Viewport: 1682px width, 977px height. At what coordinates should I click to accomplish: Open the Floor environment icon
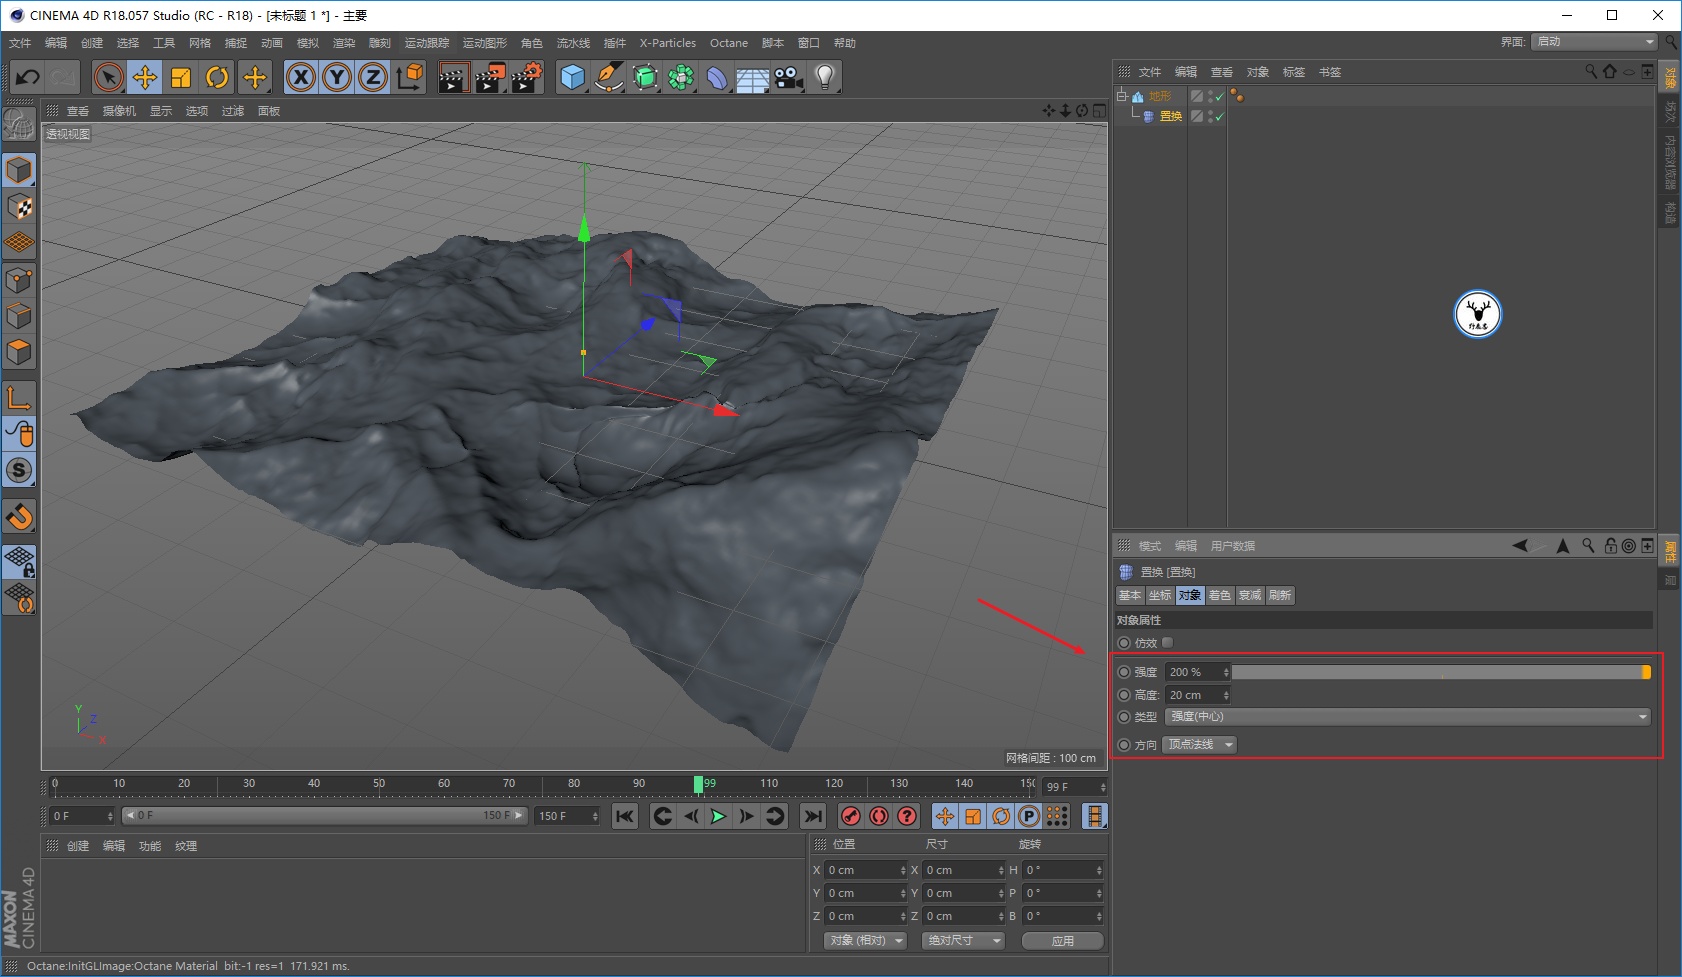pyautogui.click(x=752, y=77)
